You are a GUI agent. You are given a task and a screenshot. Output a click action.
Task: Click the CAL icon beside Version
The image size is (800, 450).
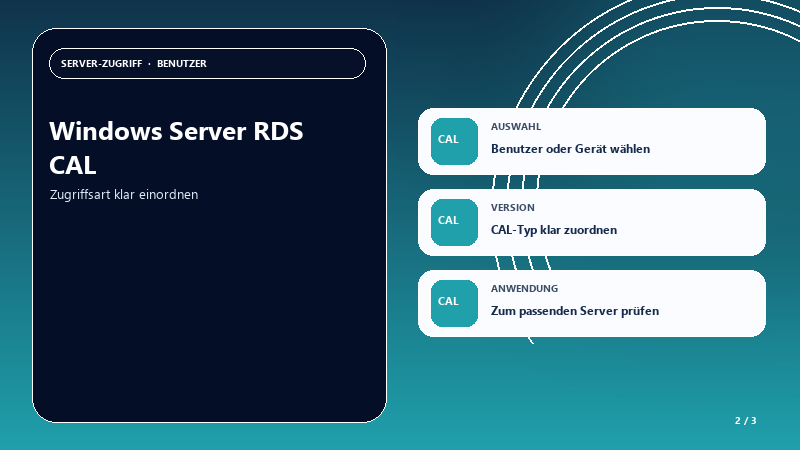[454, 222]
